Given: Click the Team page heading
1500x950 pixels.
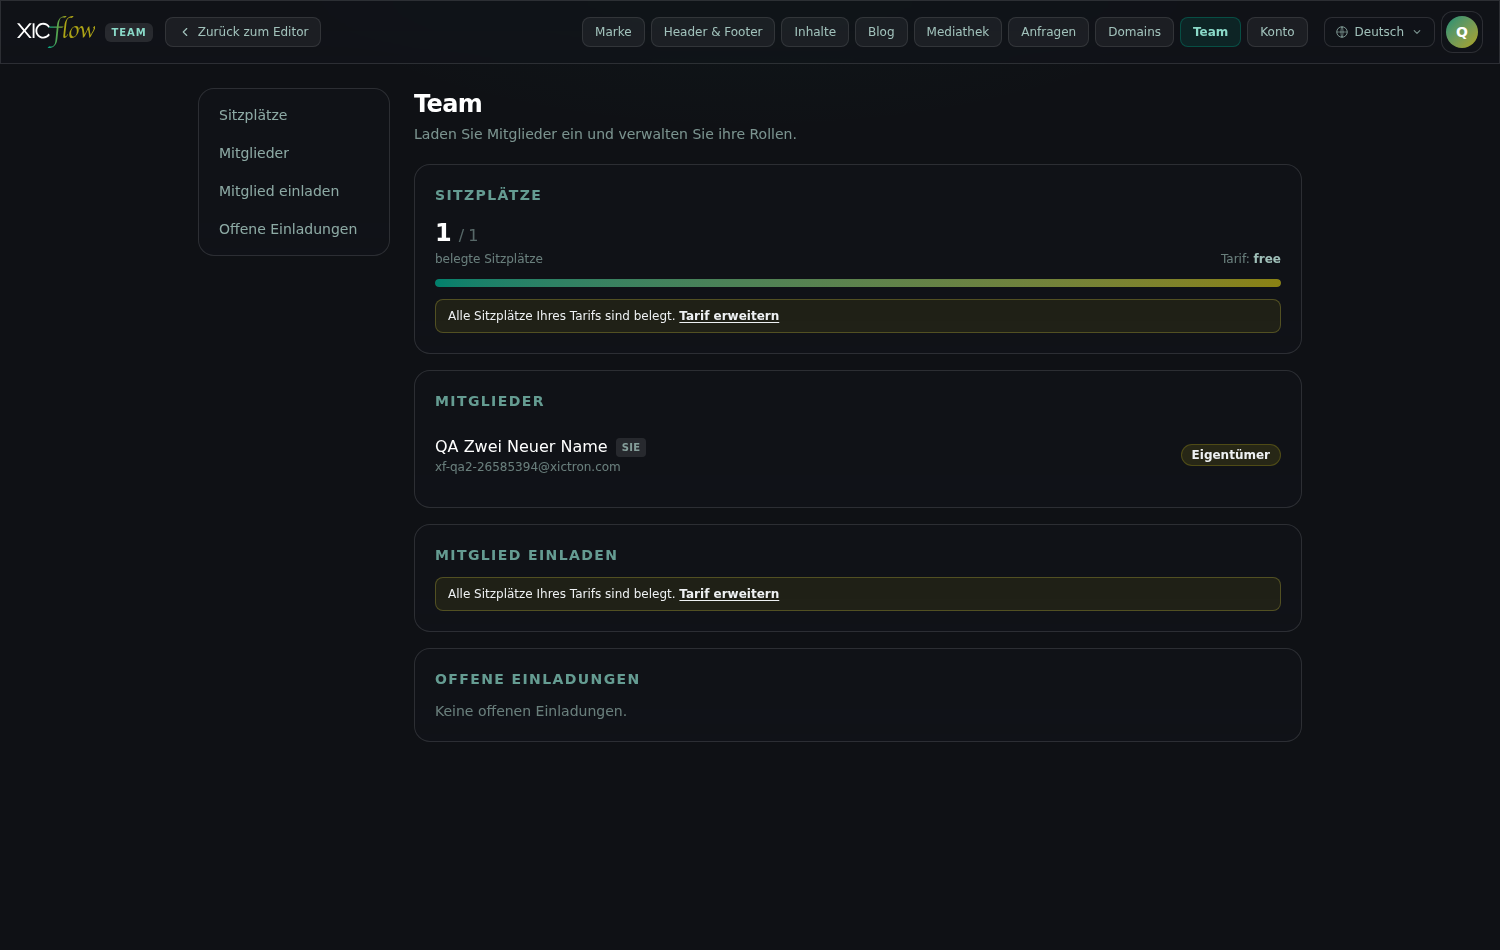Looking at the screenshot, I should [448, 104].
